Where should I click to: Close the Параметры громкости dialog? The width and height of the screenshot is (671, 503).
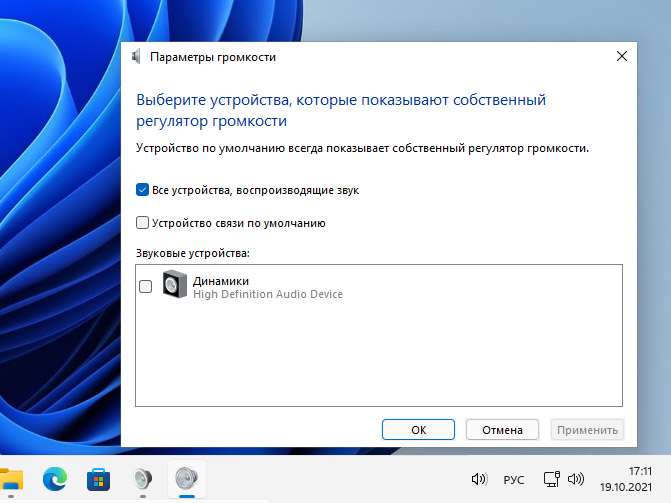point(622,56)
